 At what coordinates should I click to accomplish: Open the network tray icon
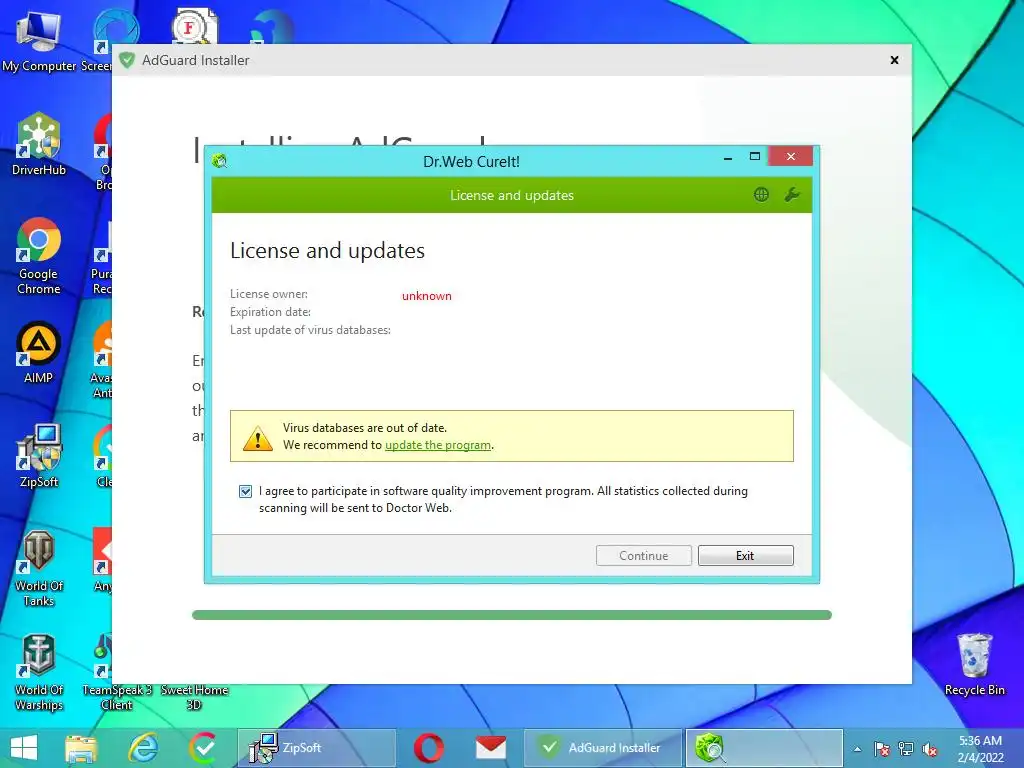(x=906, y=750)
